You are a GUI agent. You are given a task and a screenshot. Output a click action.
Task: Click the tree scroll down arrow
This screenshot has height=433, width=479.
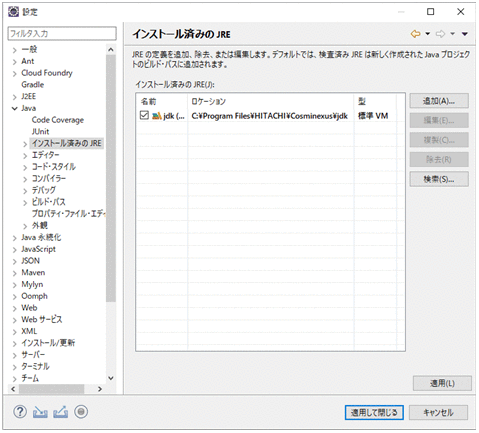click(x=111, y=378)
